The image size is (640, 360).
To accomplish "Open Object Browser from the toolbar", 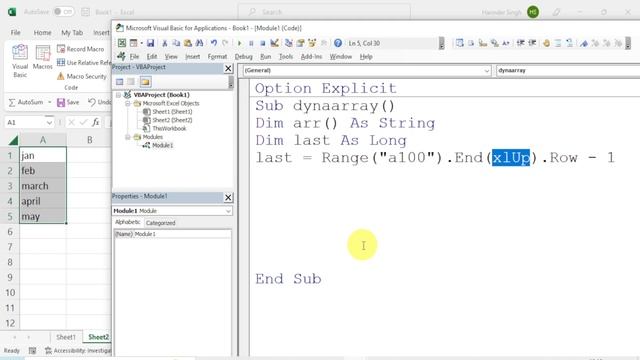I will [312, 43].
